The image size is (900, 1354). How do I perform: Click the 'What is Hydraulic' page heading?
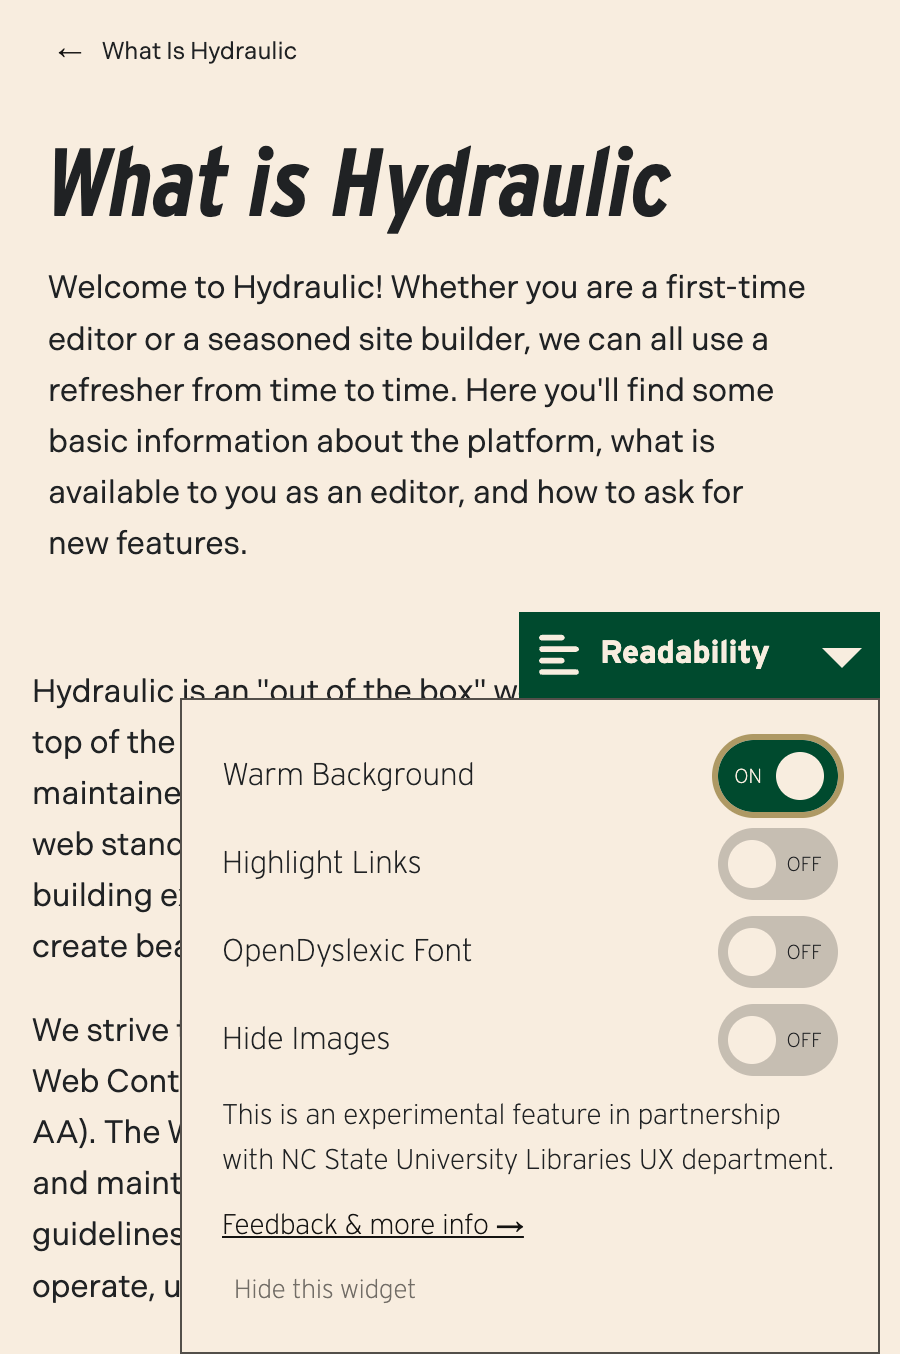[360, 183]
